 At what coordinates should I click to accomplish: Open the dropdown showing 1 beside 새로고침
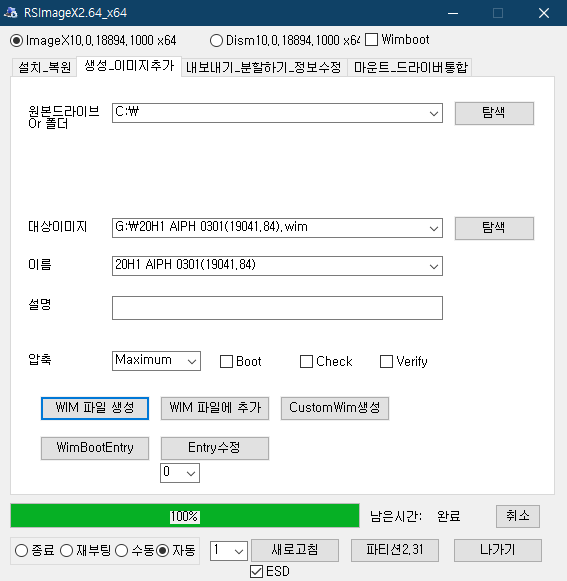[x=229, y=551]
